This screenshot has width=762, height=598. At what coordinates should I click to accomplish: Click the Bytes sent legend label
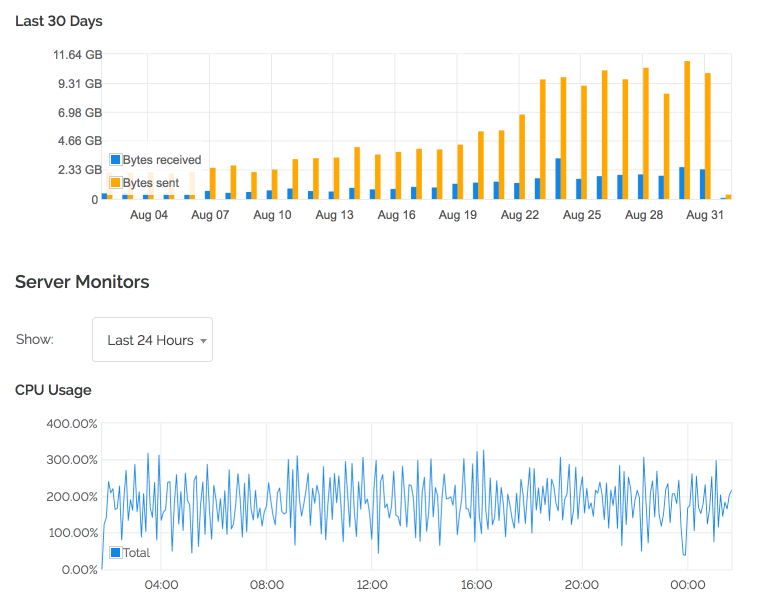pyautogui.click(x=151, y=183)
